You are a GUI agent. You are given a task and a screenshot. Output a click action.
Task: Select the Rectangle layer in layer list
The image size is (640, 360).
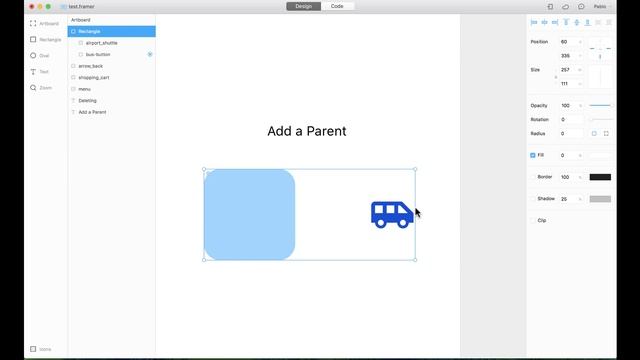tap(111, 31)
